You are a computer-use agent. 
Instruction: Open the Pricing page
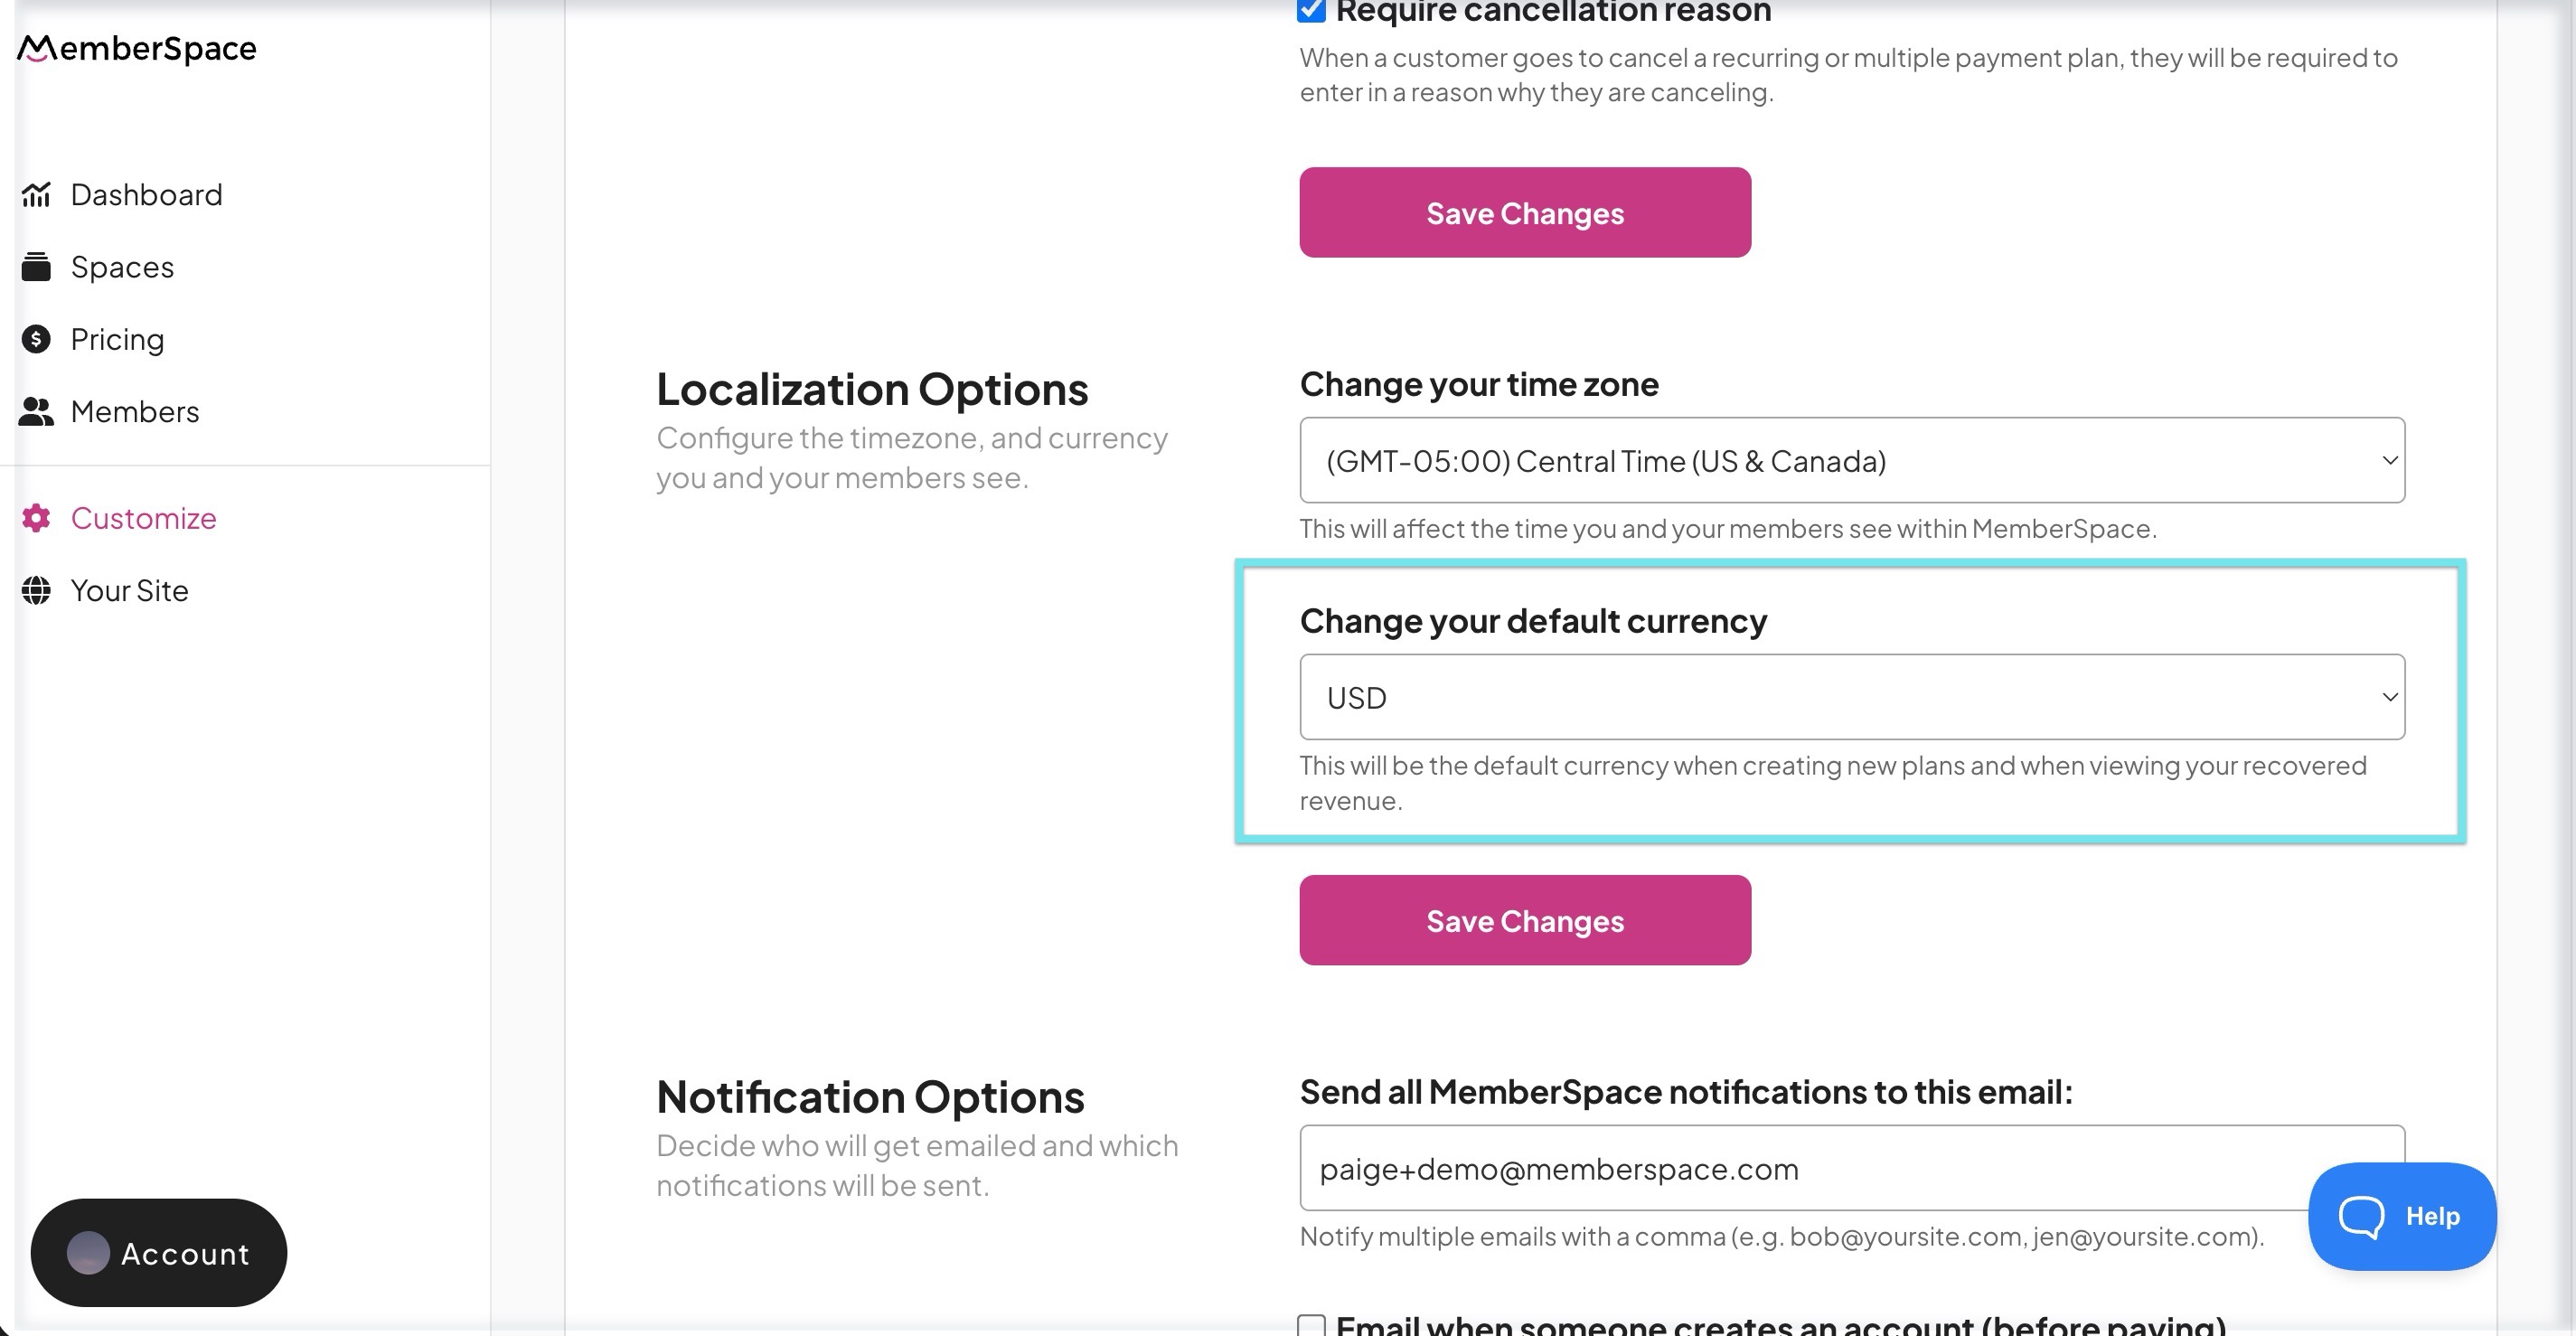pos(117,339)
